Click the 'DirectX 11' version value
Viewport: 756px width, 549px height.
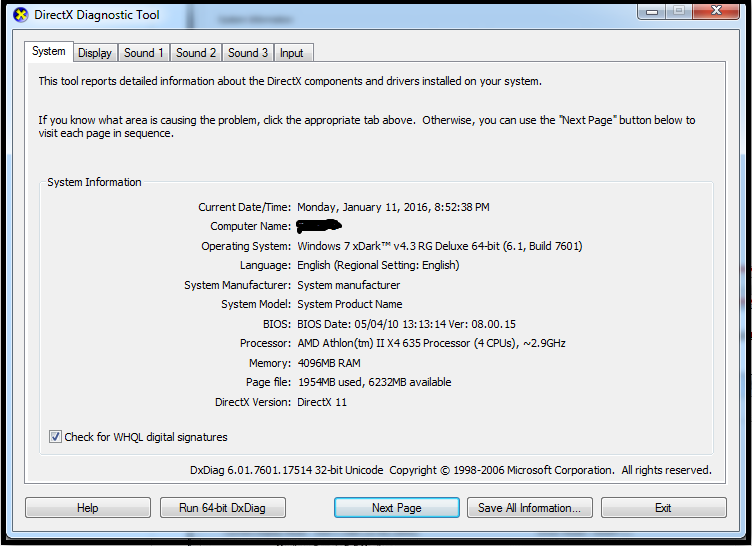click(322, 402)
